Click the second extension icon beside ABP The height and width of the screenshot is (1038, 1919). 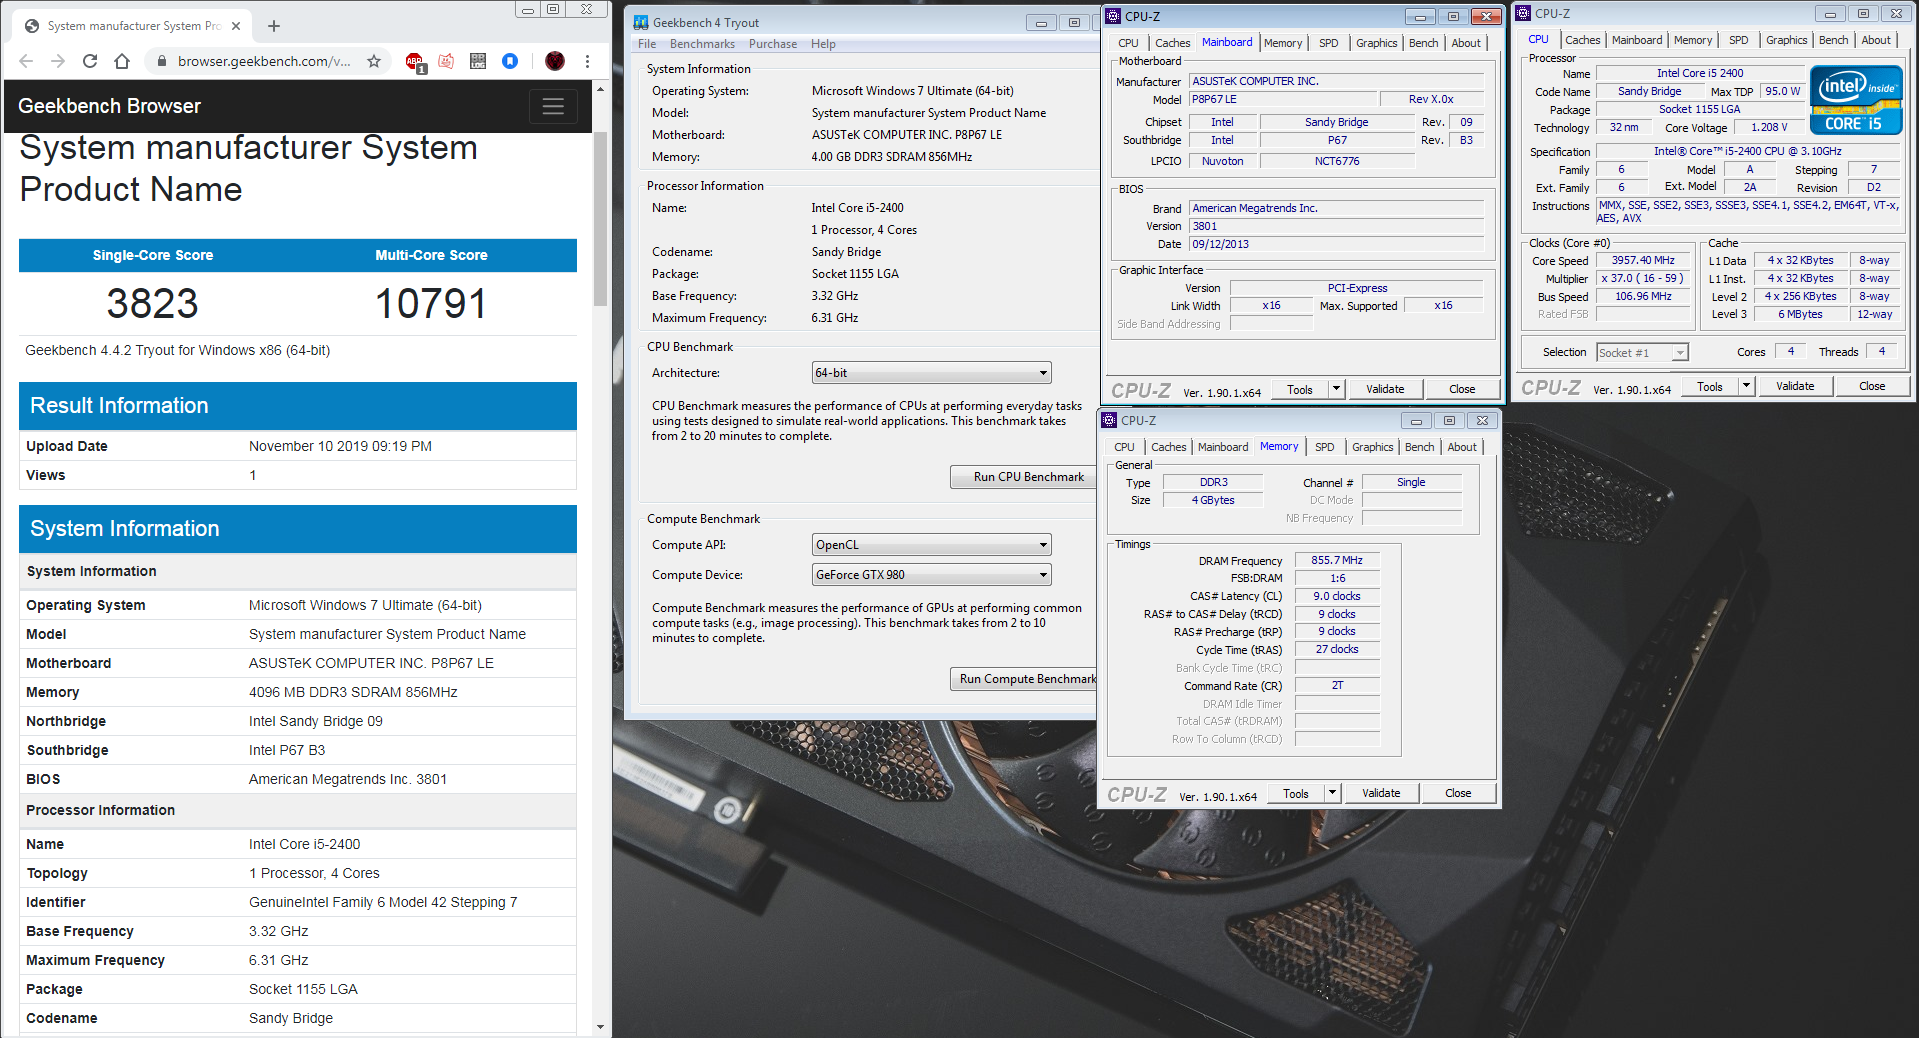(x=446, y=61)
